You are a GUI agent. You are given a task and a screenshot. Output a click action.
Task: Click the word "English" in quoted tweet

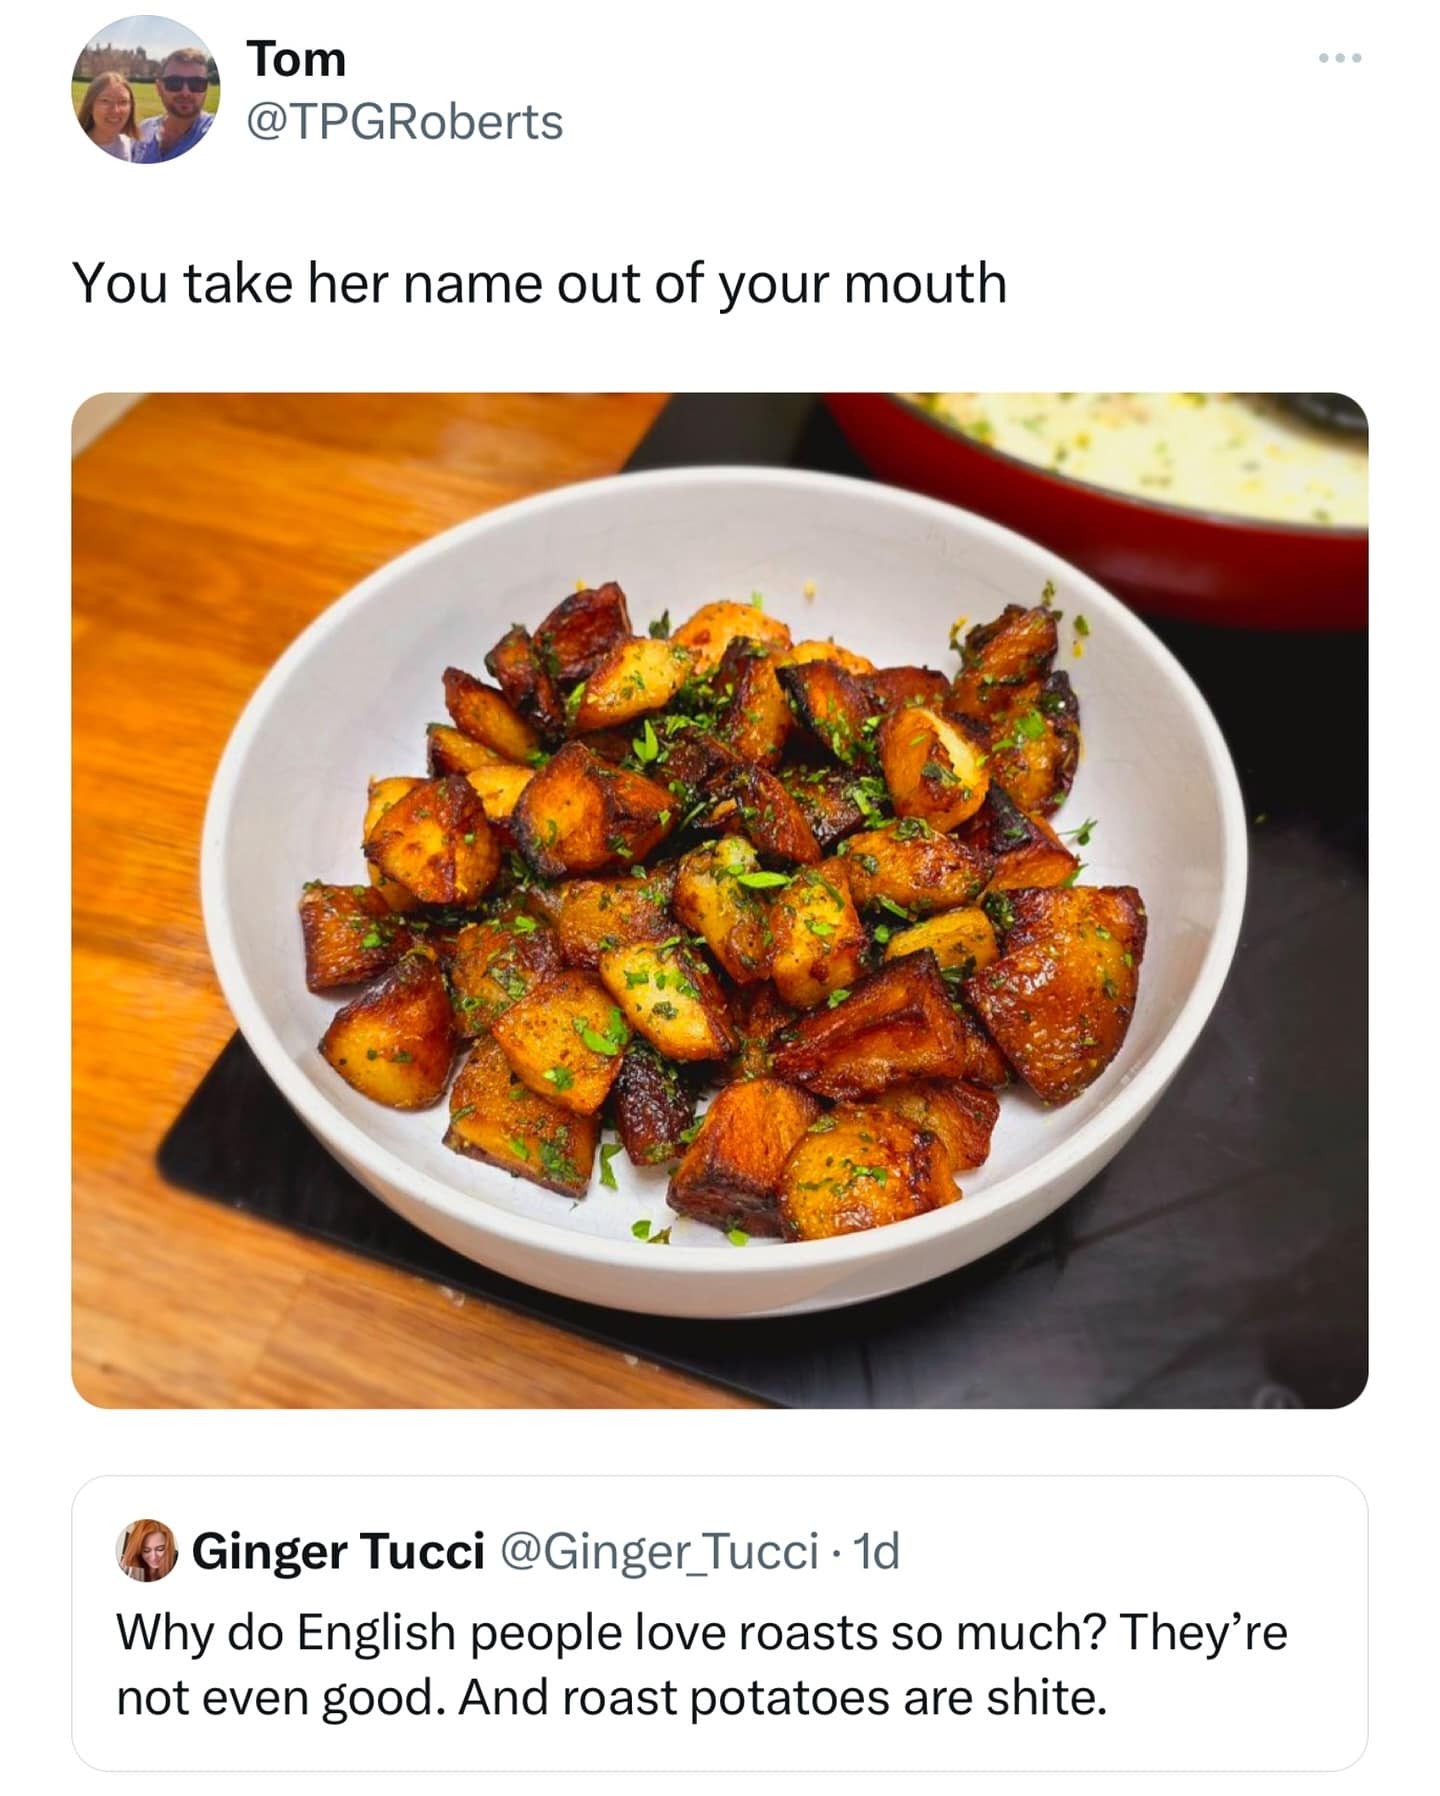pyautogui.click(x=375, y=1632)
